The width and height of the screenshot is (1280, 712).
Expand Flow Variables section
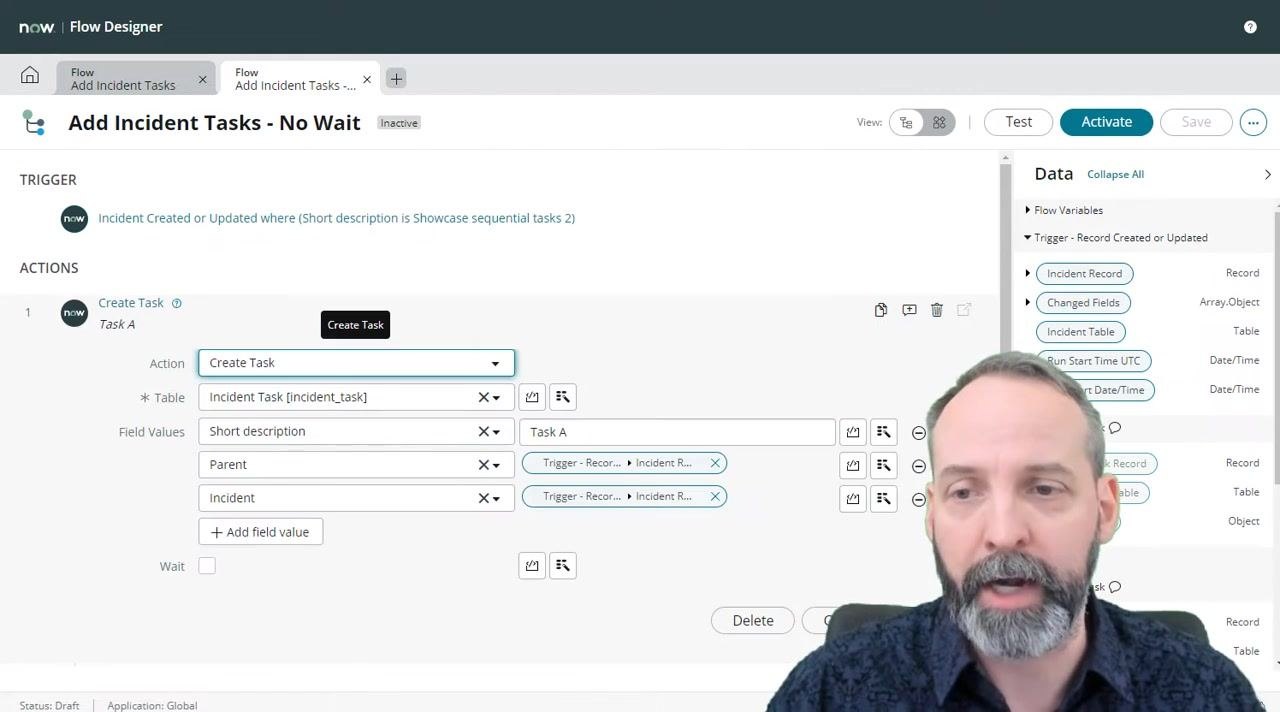1027,210
